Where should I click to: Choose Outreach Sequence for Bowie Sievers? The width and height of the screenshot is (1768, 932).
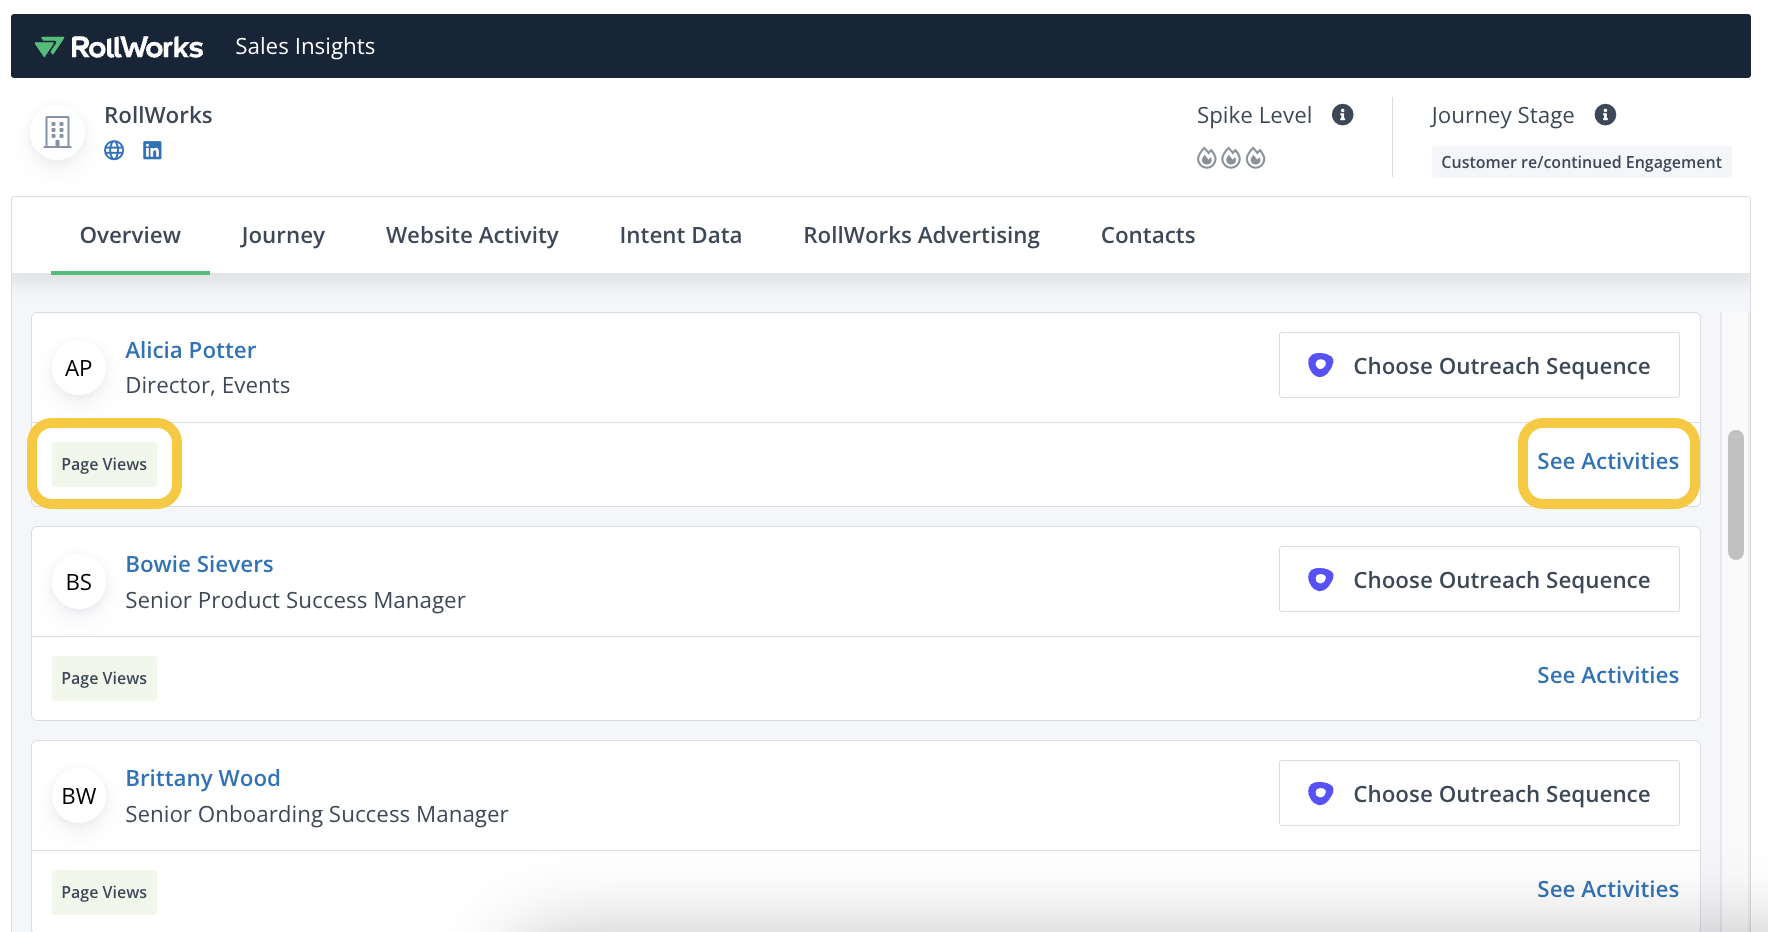pos(1479,580)
